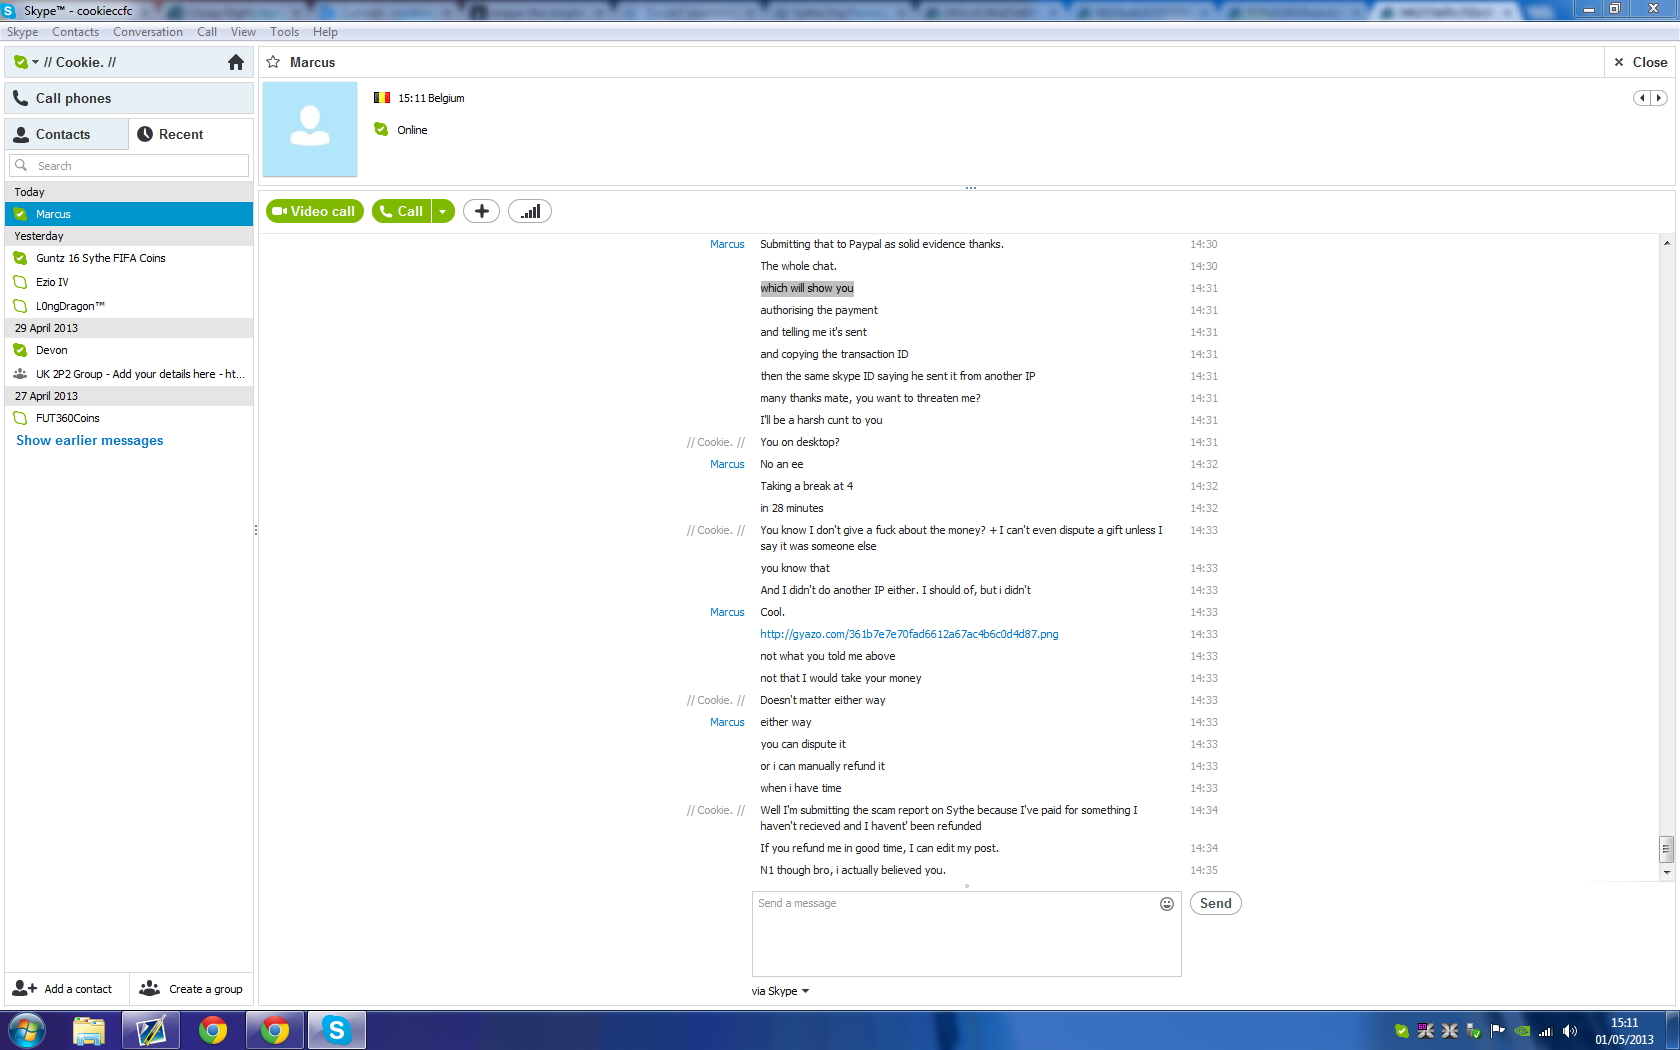This screenshot has height=1050, width=1680.
Task: Open the Help menu
Action: click(325, 32)
